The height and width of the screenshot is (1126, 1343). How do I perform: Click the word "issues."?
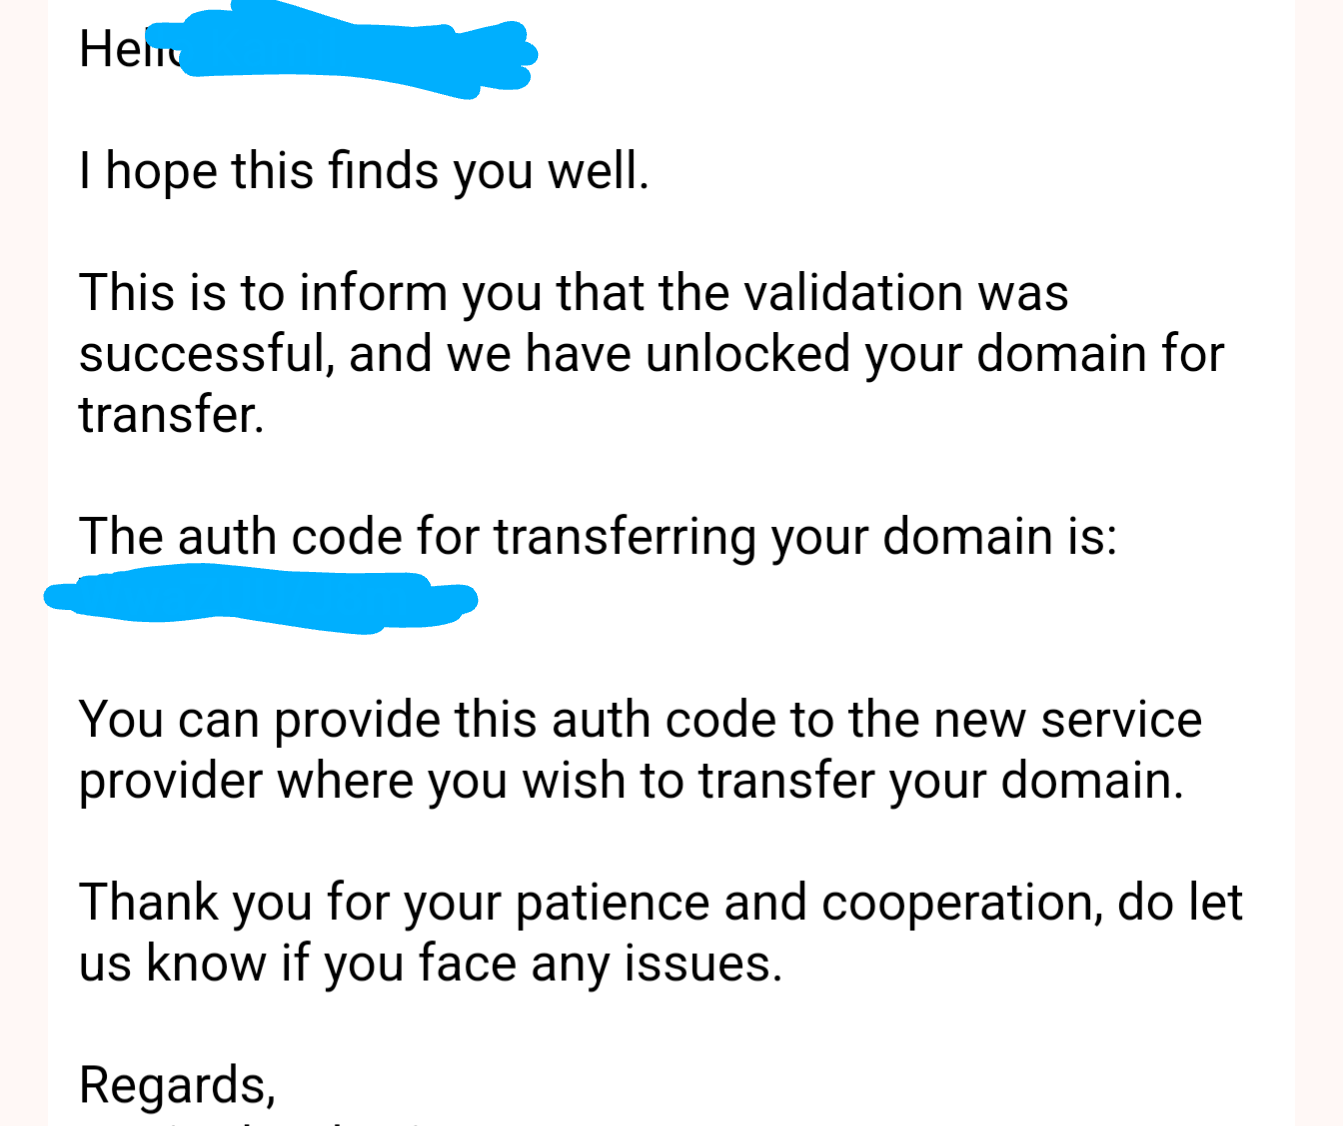[x=702, y=964]
